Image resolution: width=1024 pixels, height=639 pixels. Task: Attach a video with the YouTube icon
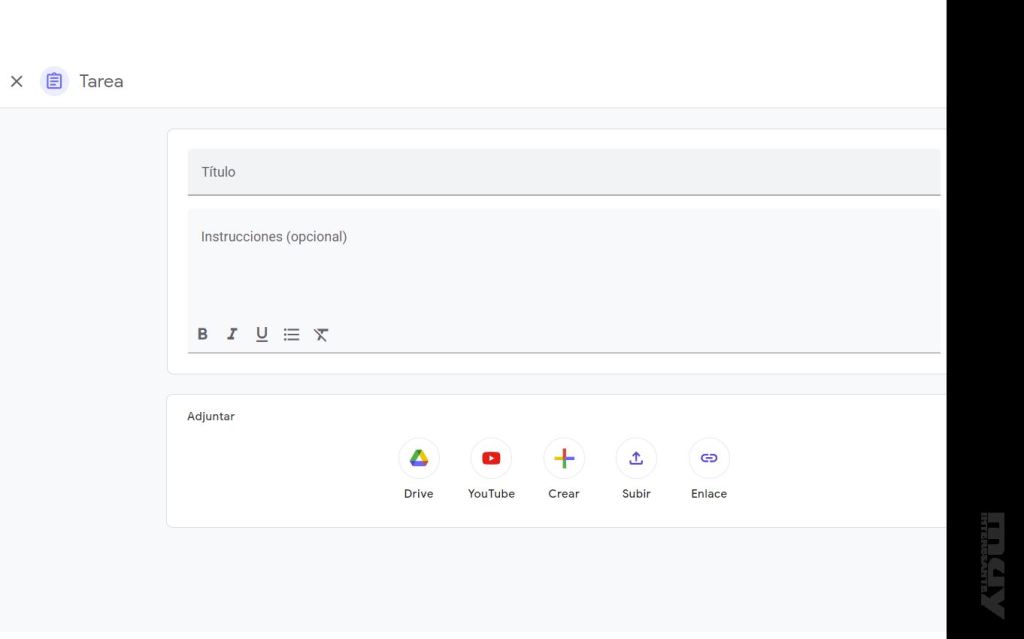[x=491, y=458]
